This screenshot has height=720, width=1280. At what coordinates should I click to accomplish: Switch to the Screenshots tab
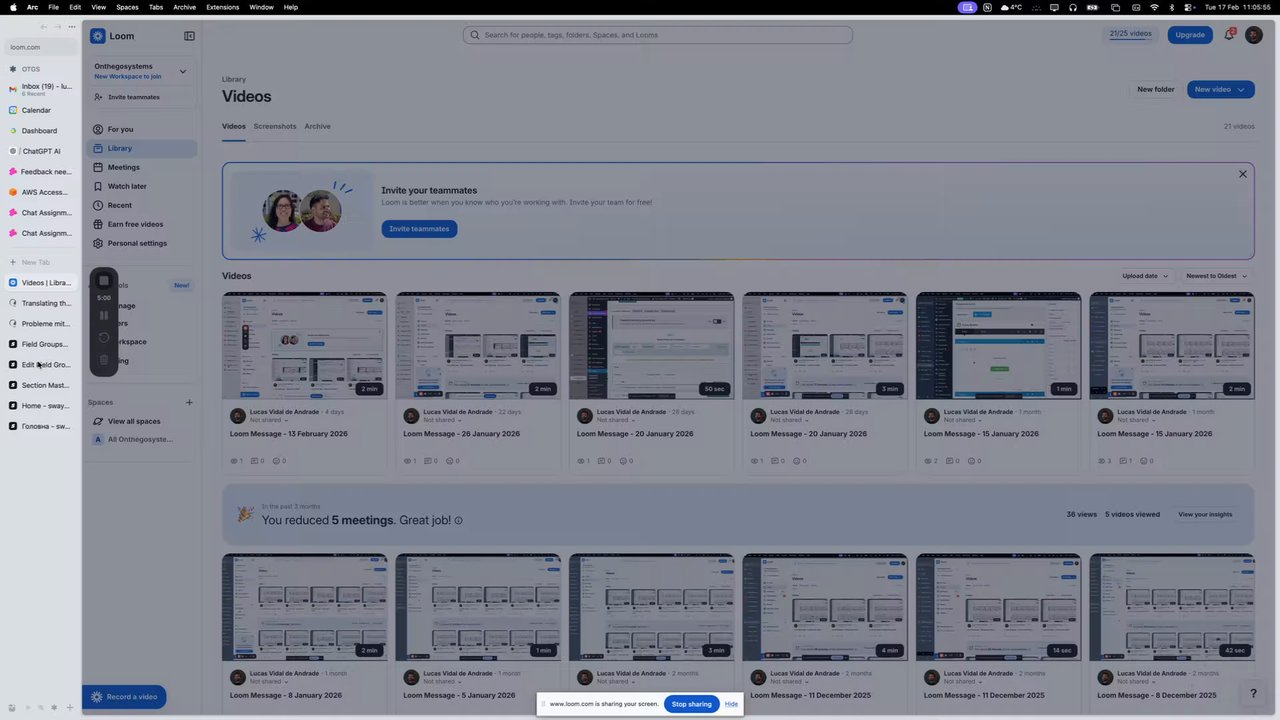275,126
